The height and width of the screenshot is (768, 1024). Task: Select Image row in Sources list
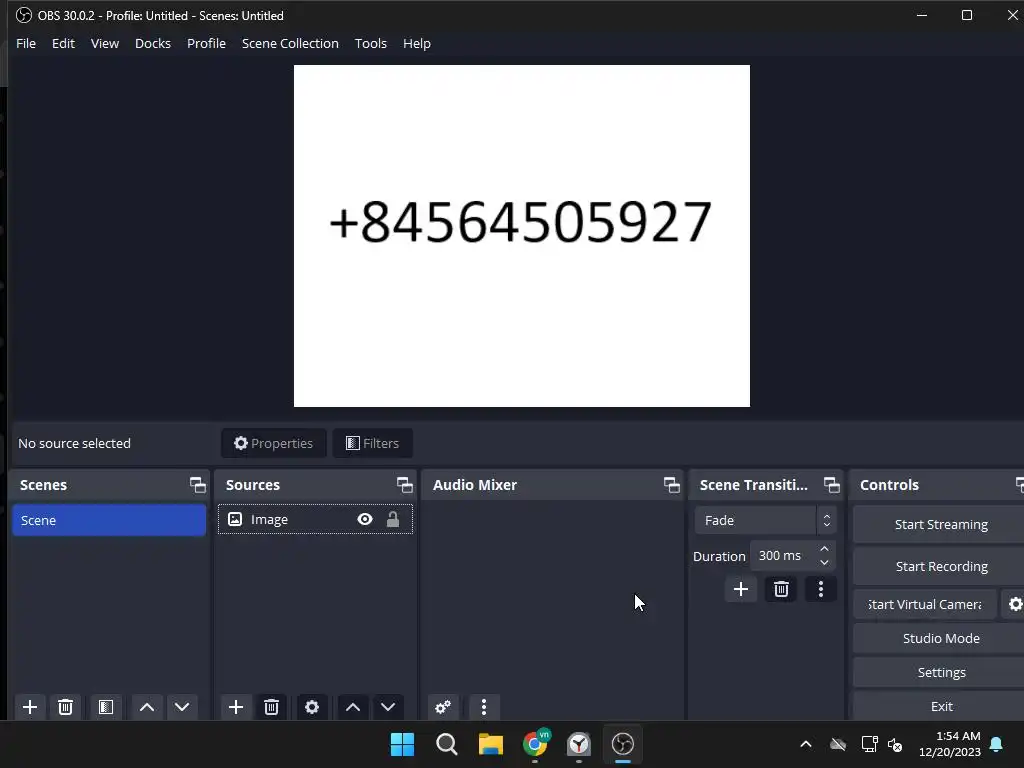point(315,519)
